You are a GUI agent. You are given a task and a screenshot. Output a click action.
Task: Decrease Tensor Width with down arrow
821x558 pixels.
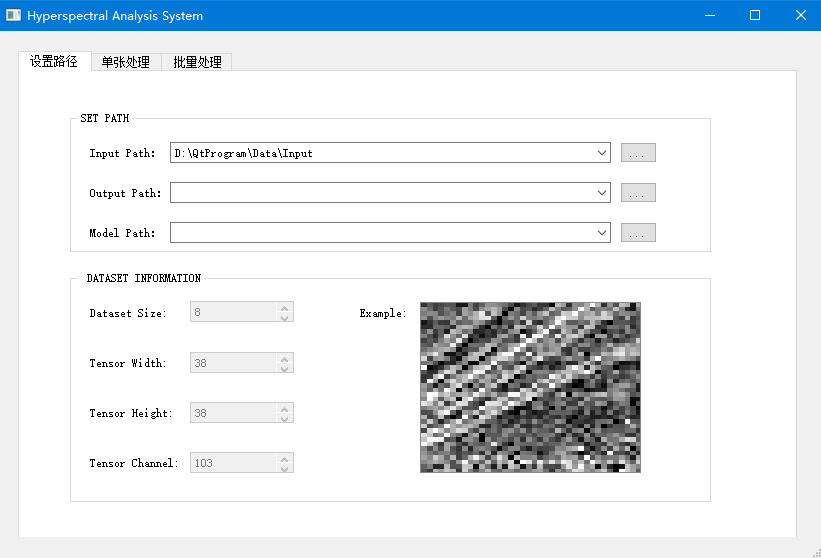pyautogui.click(x=284, y=368)
